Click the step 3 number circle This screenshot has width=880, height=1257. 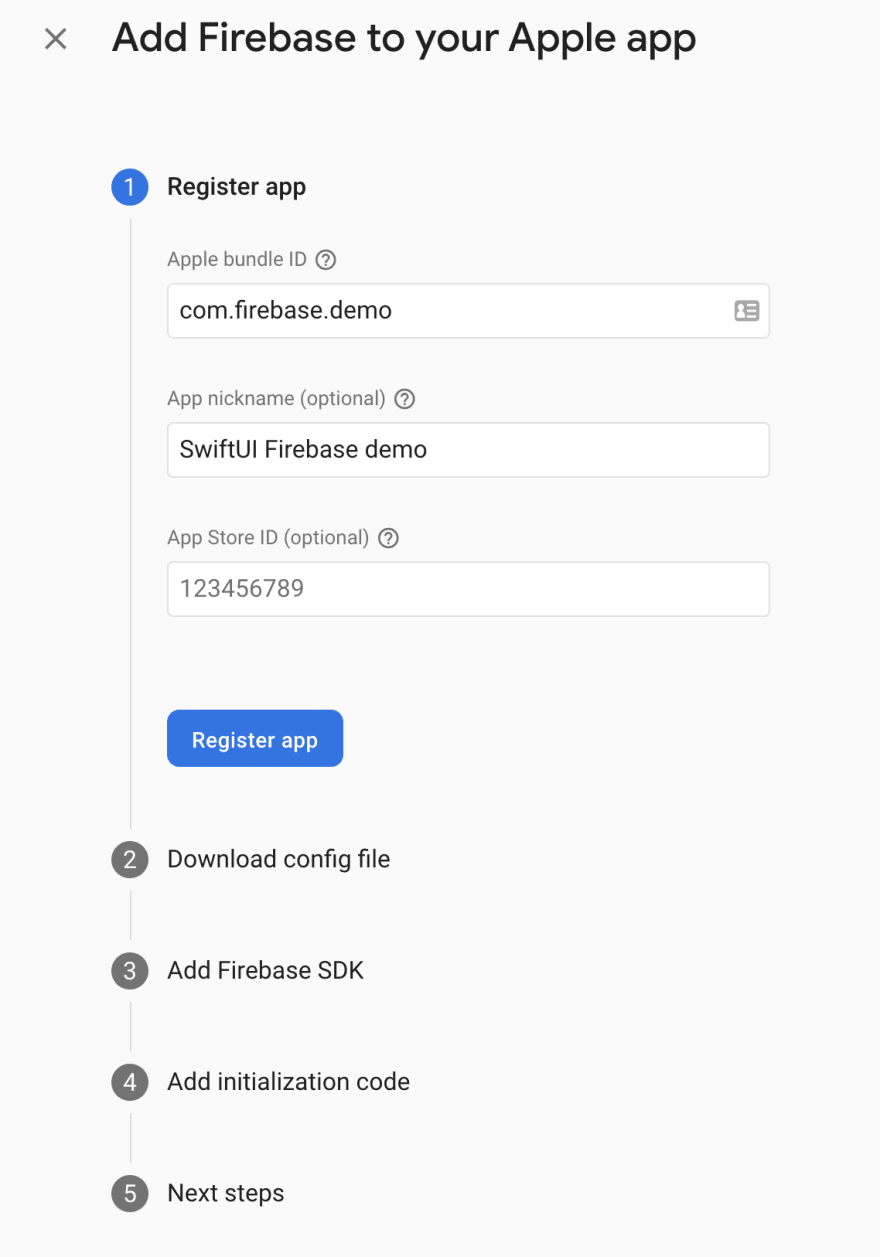130,971
